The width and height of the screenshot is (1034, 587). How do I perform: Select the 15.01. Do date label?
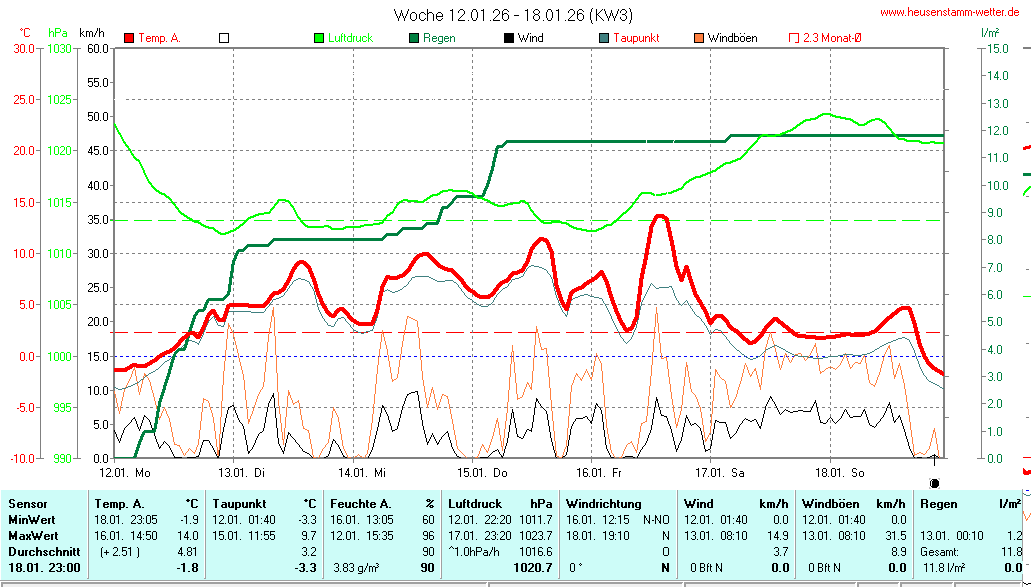(x=483, y=472)
